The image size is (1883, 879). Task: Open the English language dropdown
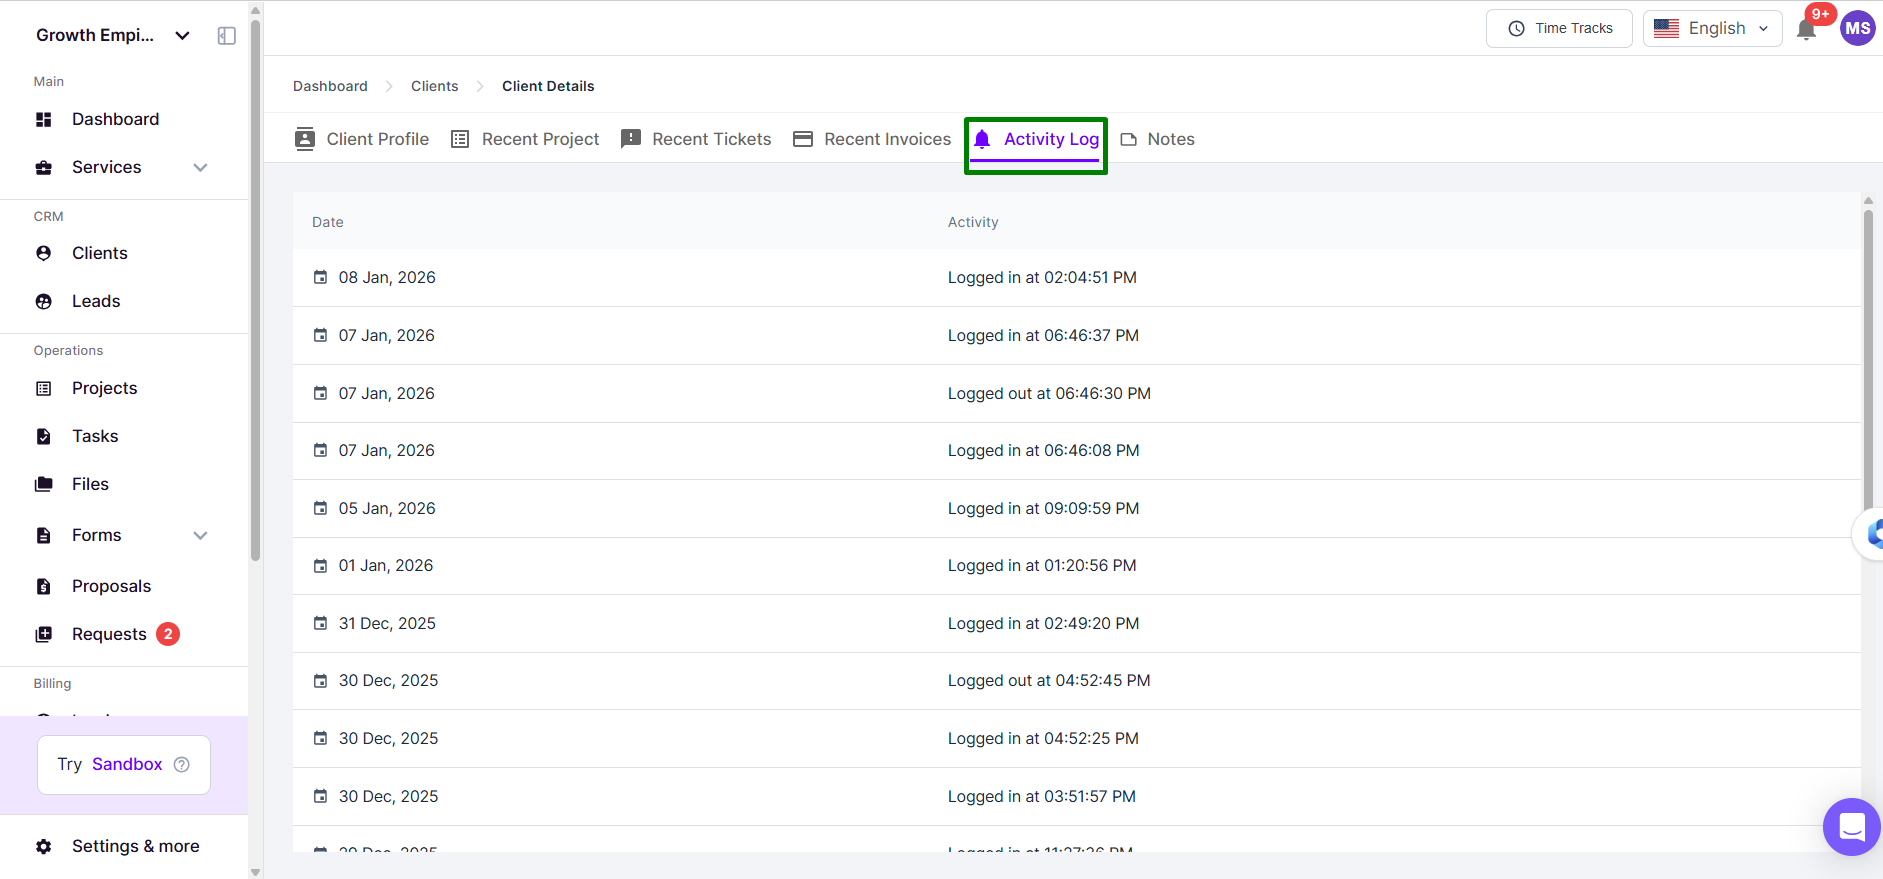(1712, 29)
